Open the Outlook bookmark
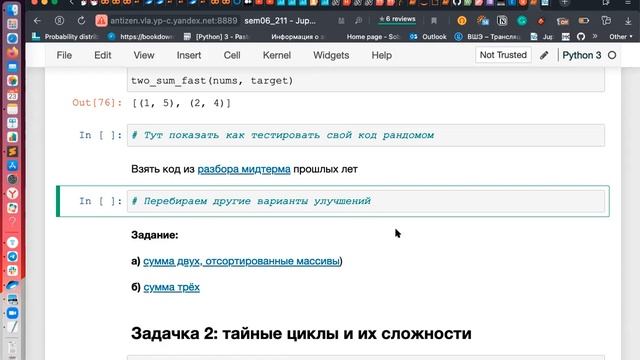Screen dimensions: 640x360 (x=429, y=37)
